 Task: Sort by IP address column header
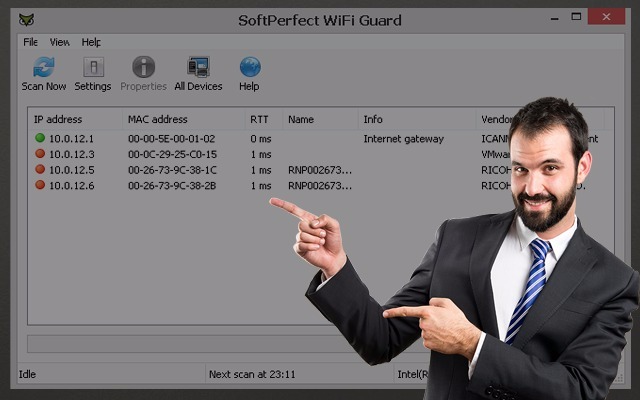point(58,119)
